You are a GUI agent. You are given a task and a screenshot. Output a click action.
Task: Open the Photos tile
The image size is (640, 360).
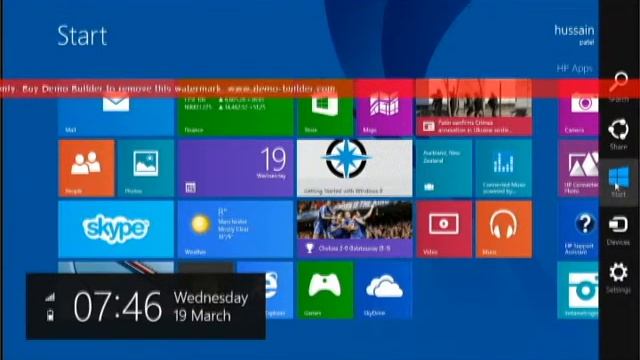coord(146,168)
